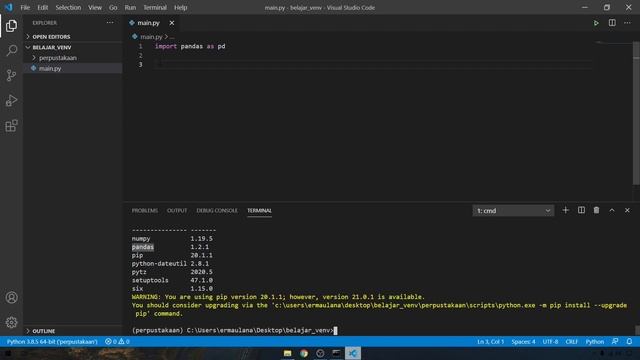Open the Accounts menu icon
This screenshot has width=640, height=360.
[x=11, y=298]
